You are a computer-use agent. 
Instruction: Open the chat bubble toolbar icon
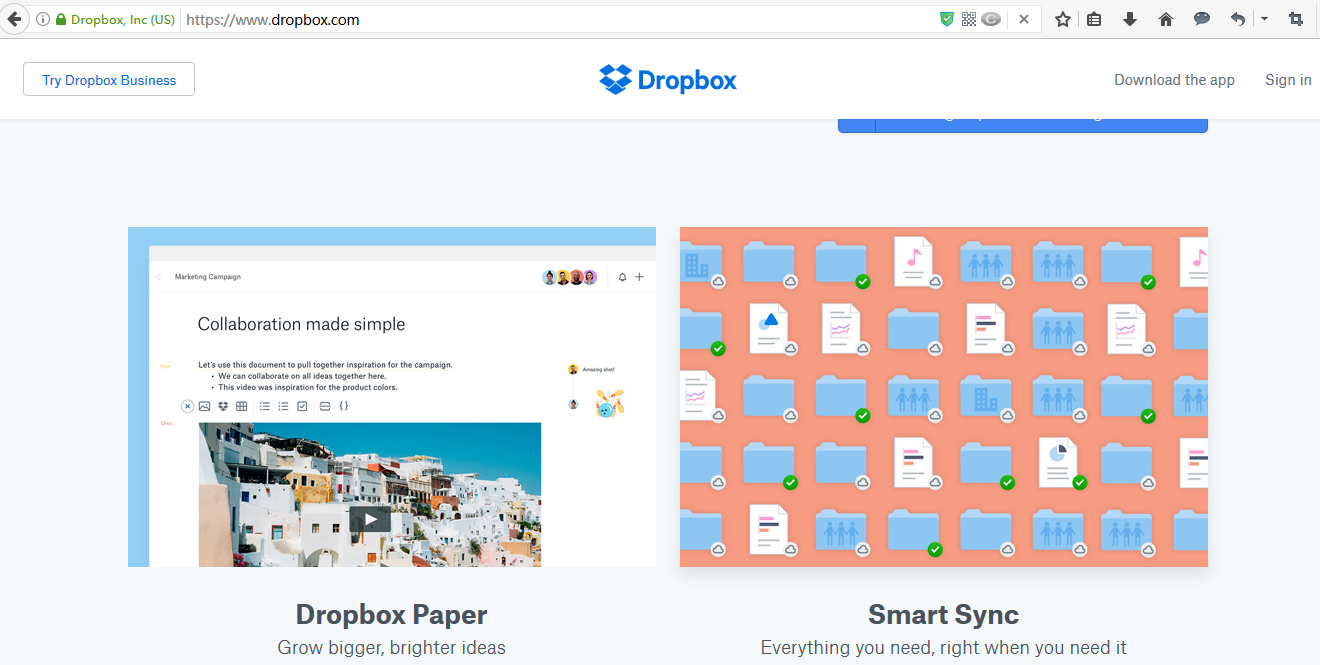(1202, 19)
